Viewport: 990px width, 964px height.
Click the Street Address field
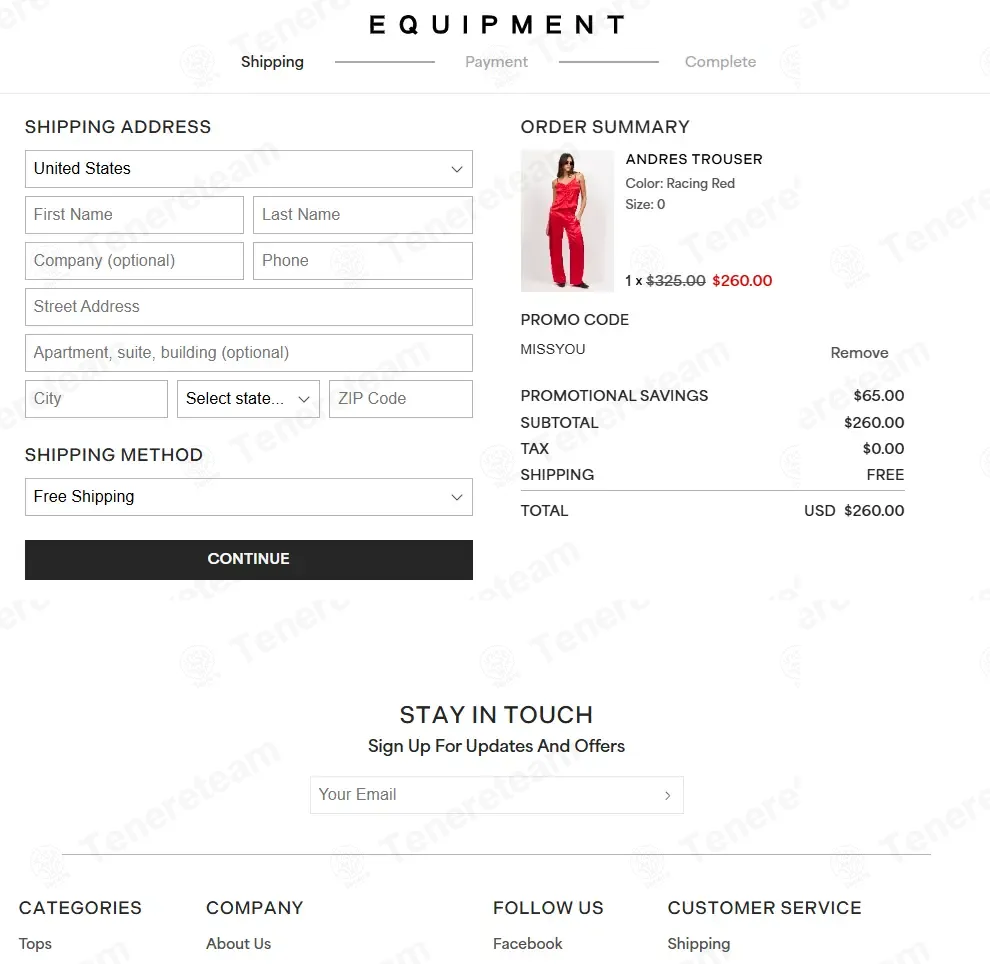pos(249,307)
